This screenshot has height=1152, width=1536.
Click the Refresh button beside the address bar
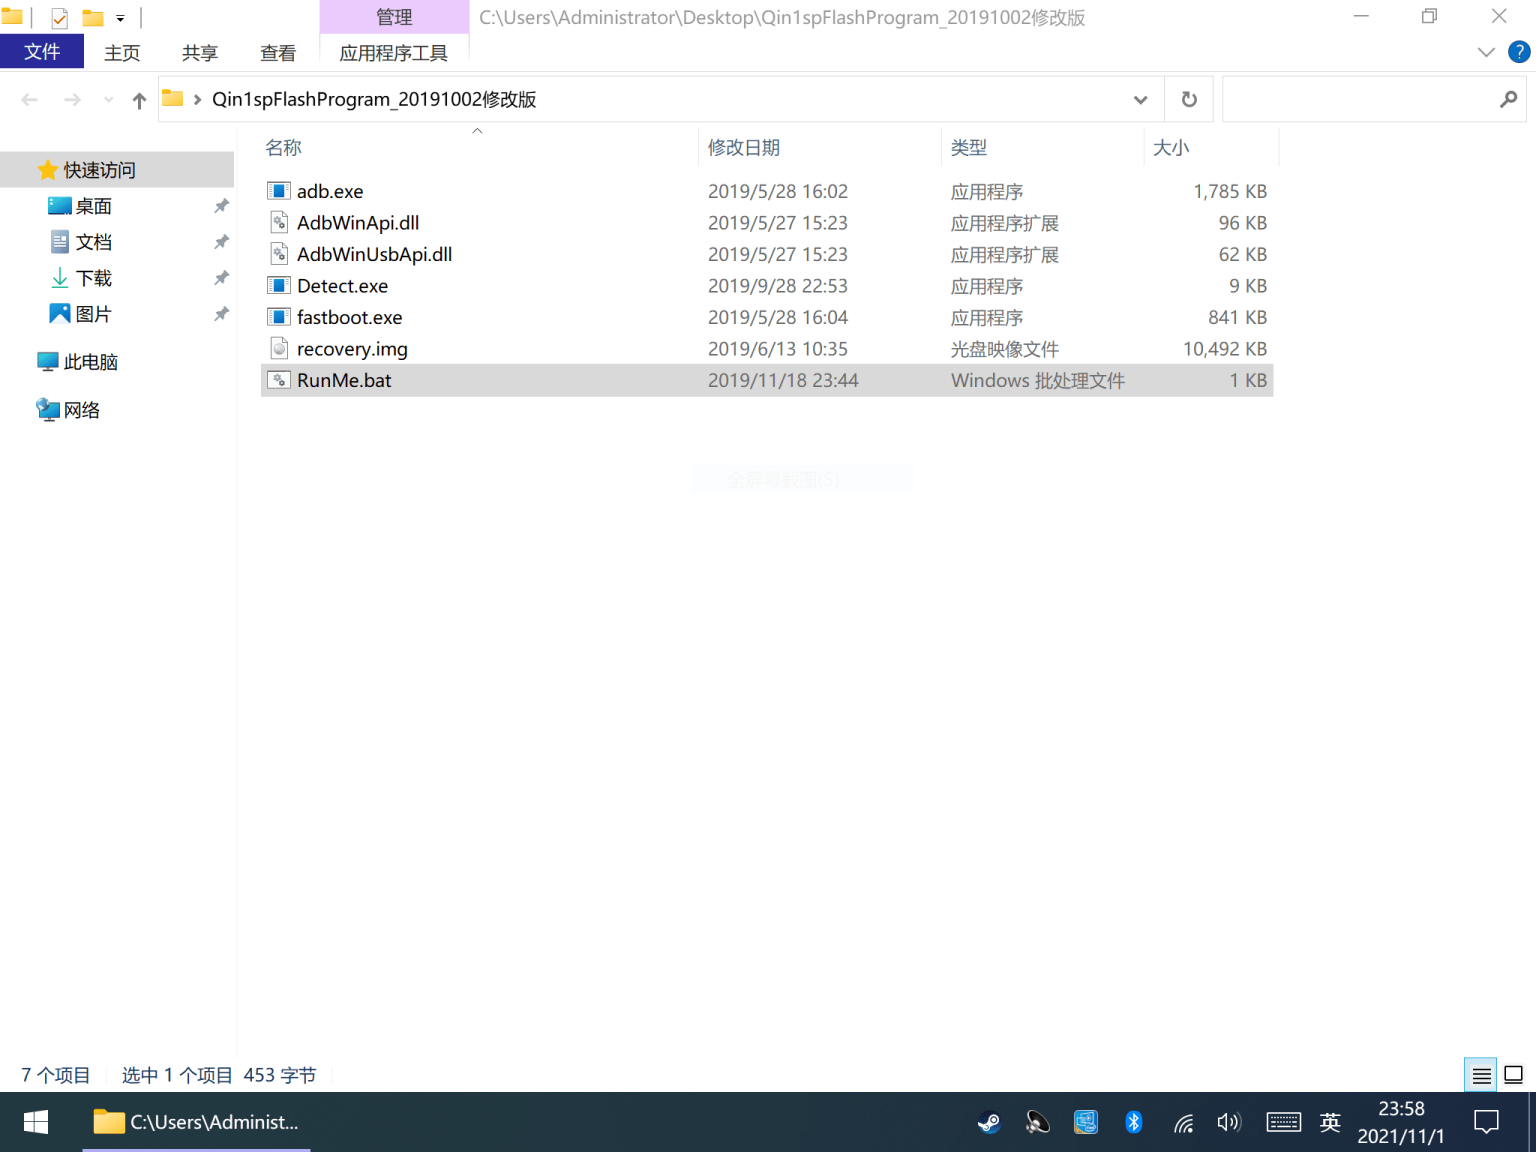coord(1188,99)
